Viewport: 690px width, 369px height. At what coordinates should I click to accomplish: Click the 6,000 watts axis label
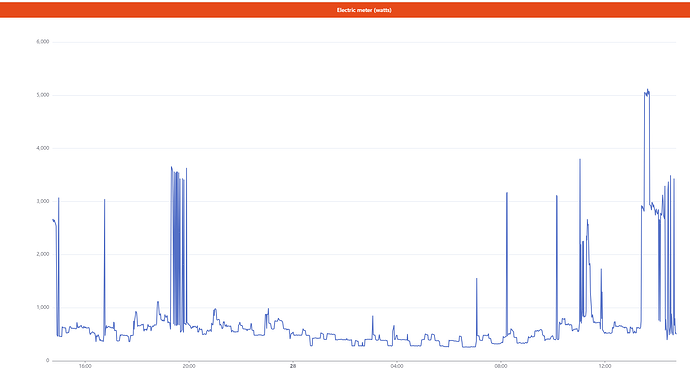[43, 42]
